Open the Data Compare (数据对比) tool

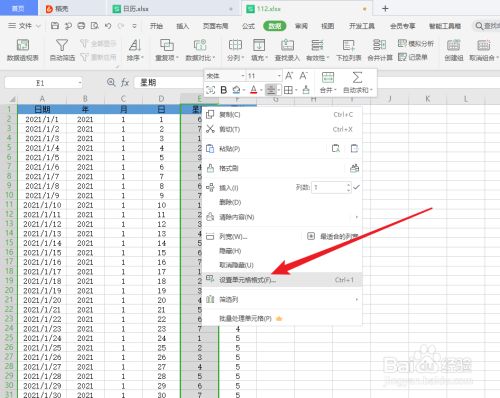coord(200,49)
